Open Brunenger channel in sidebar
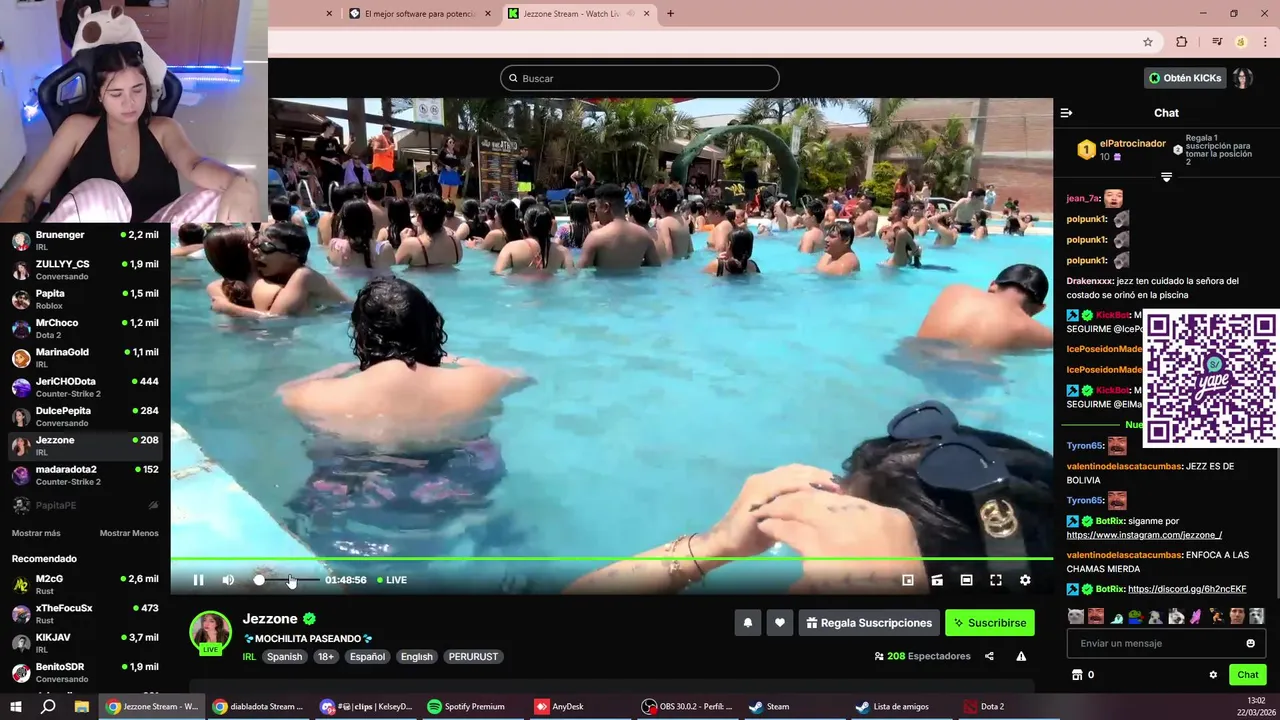1280x720 pixels. (x=85, y=241)
